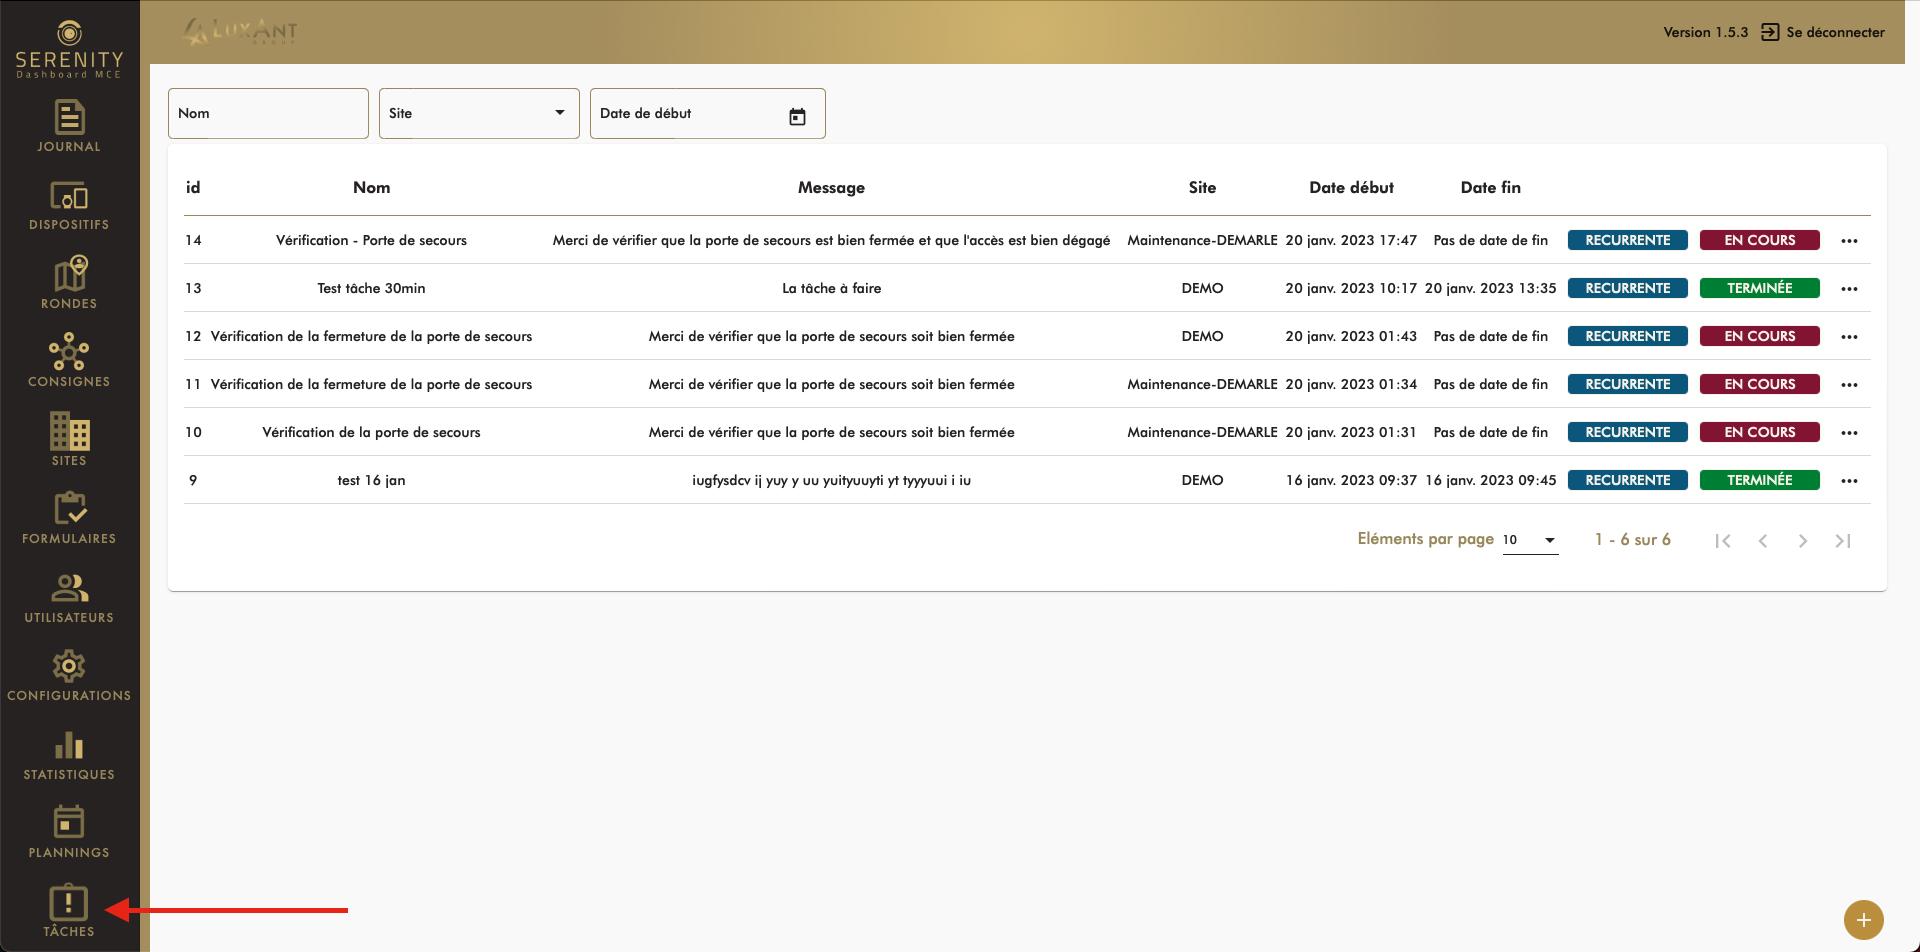
Task: Open the Configurations gear icon
Action: (x=69, y=675)
